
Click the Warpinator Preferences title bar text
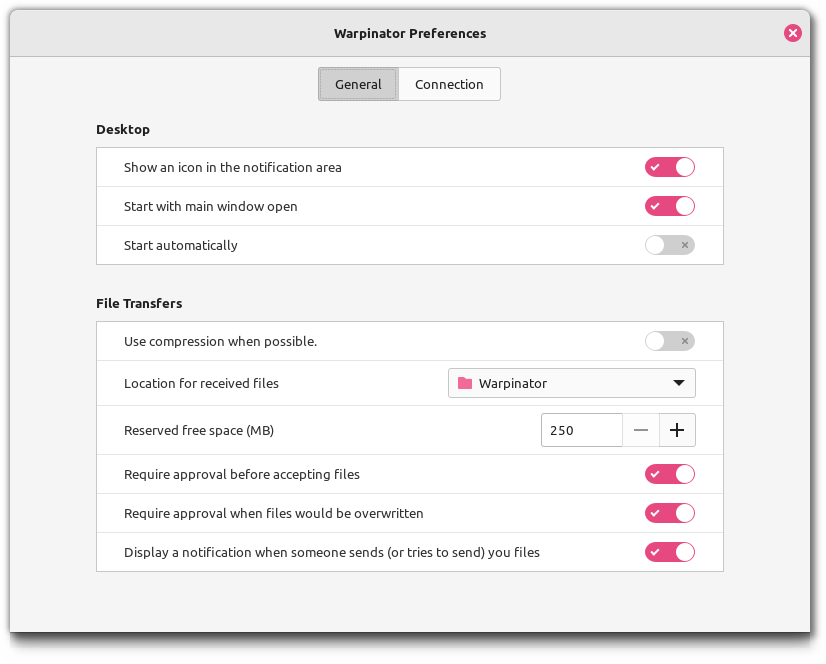click(410, 33)
